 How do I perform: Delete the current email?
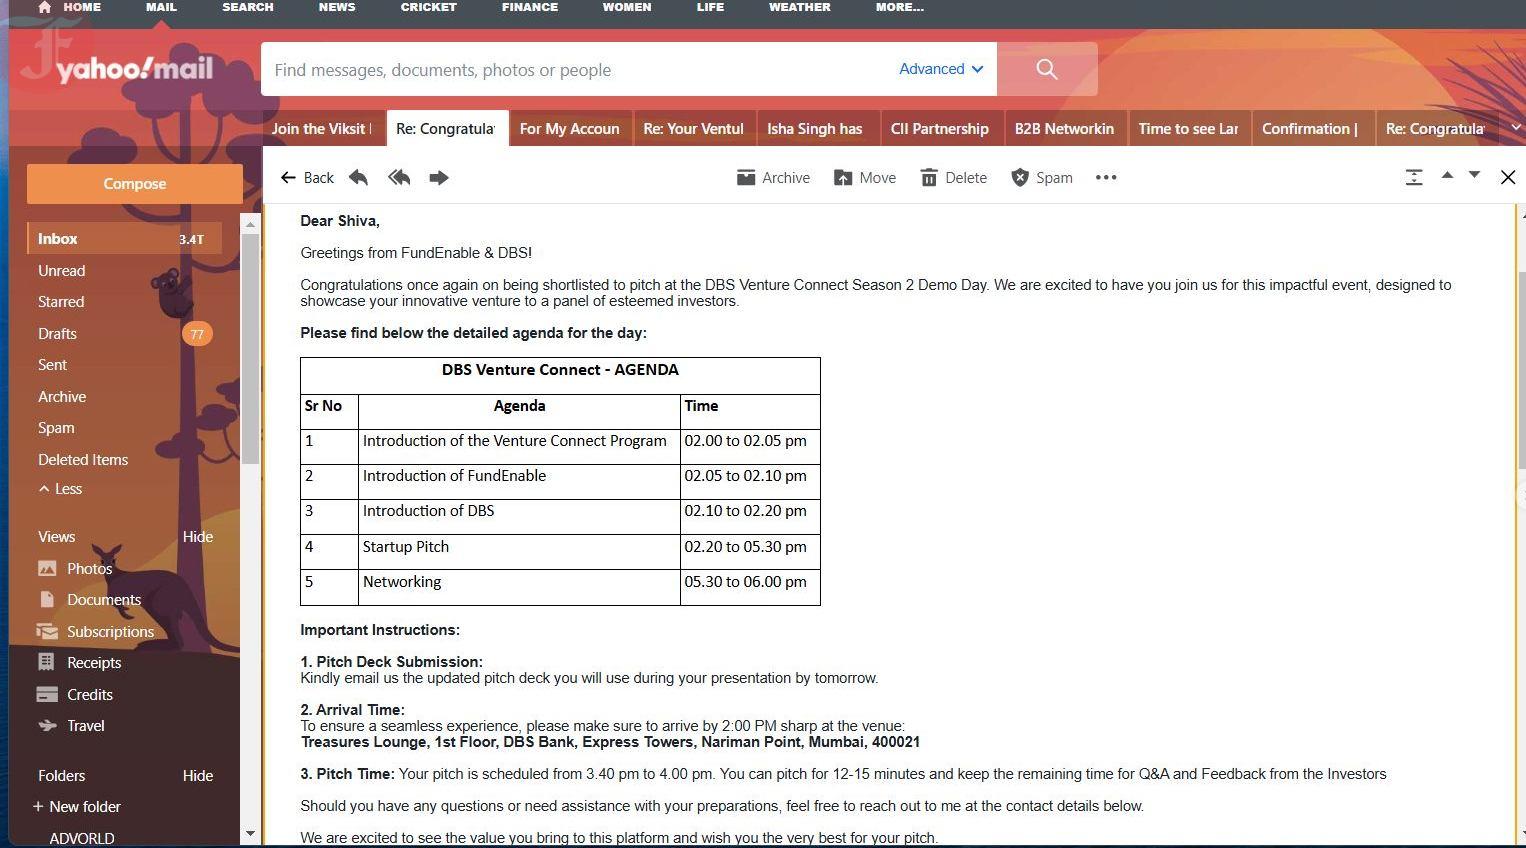click(953, 178)
